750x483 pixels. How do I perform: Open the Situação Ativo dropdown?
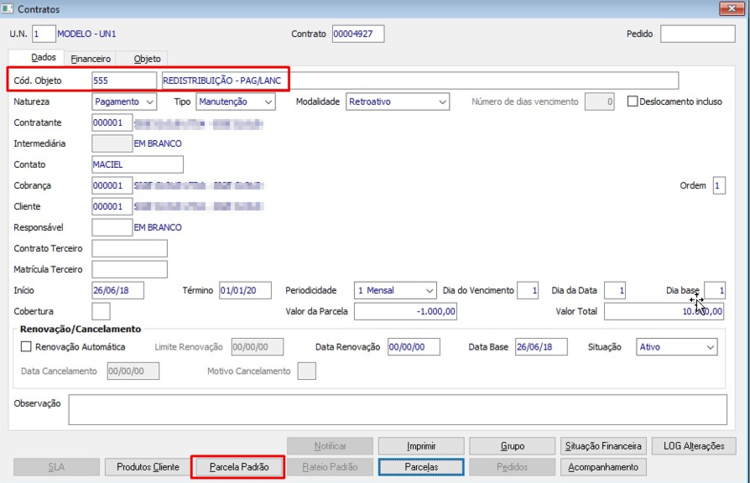(x=677, y=347)
